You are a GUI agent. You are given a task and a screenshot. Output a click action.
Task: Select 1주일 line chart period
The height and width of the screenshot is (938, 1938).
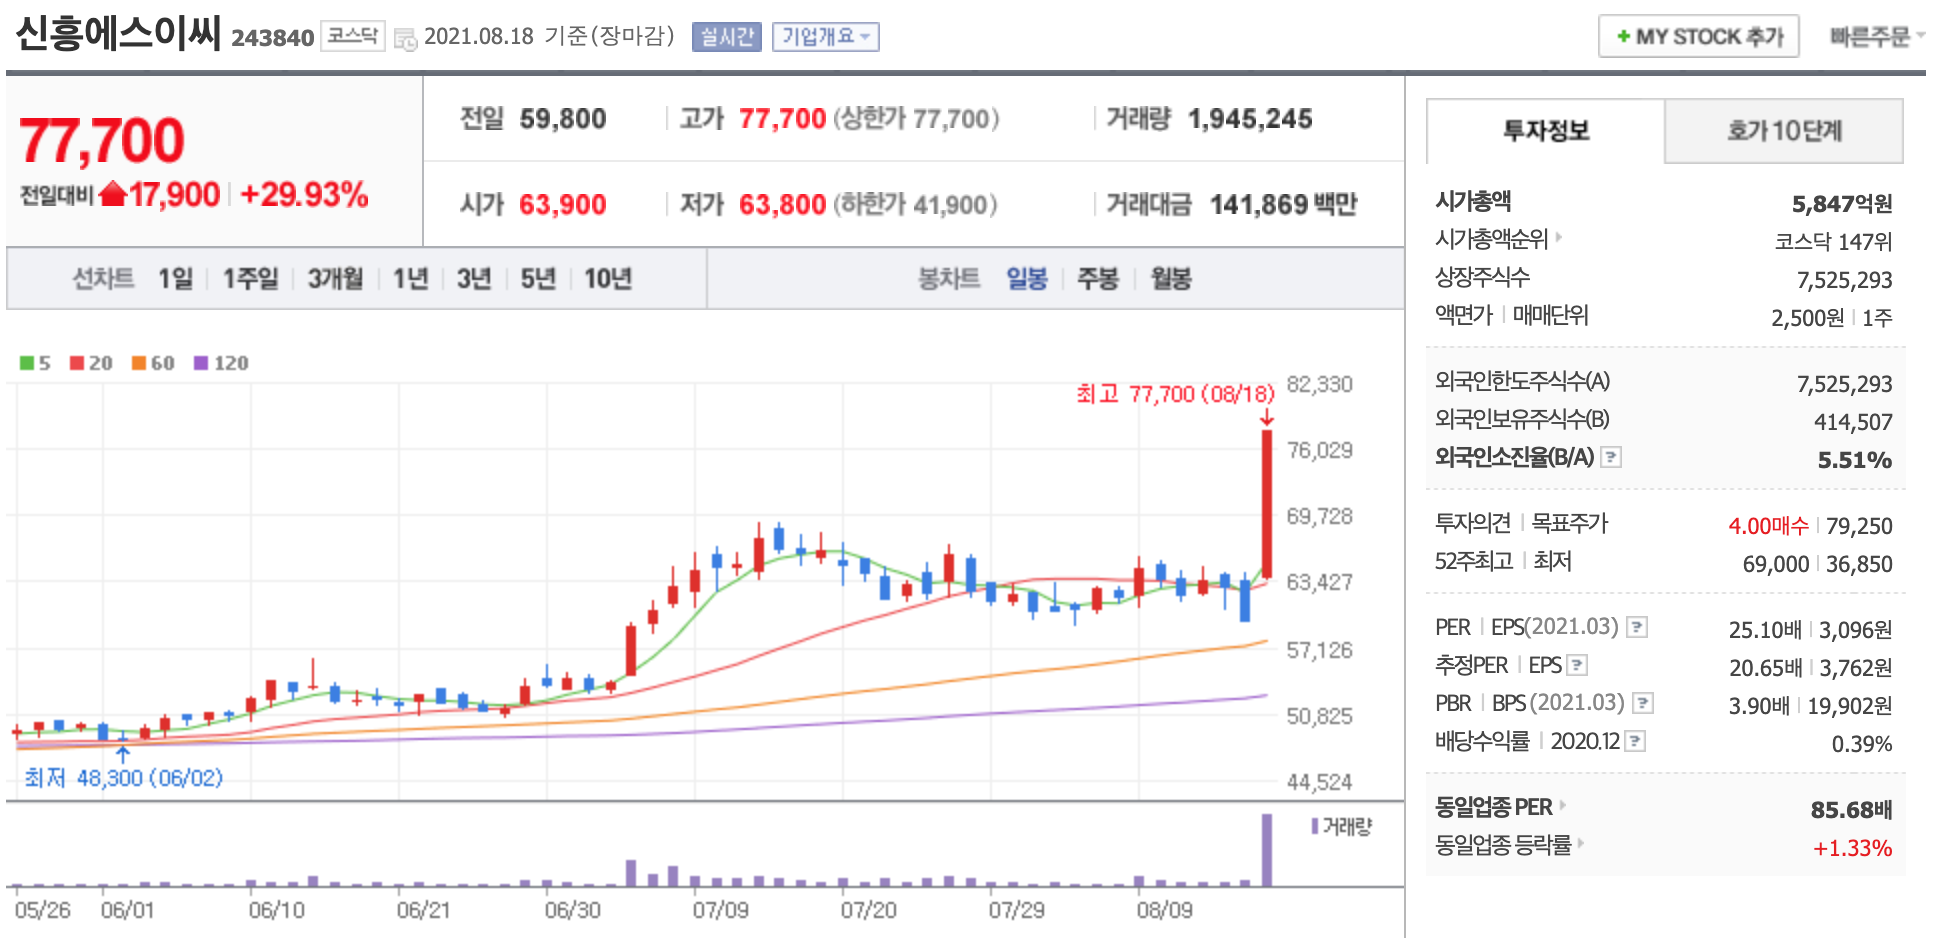tap(250, 278)
